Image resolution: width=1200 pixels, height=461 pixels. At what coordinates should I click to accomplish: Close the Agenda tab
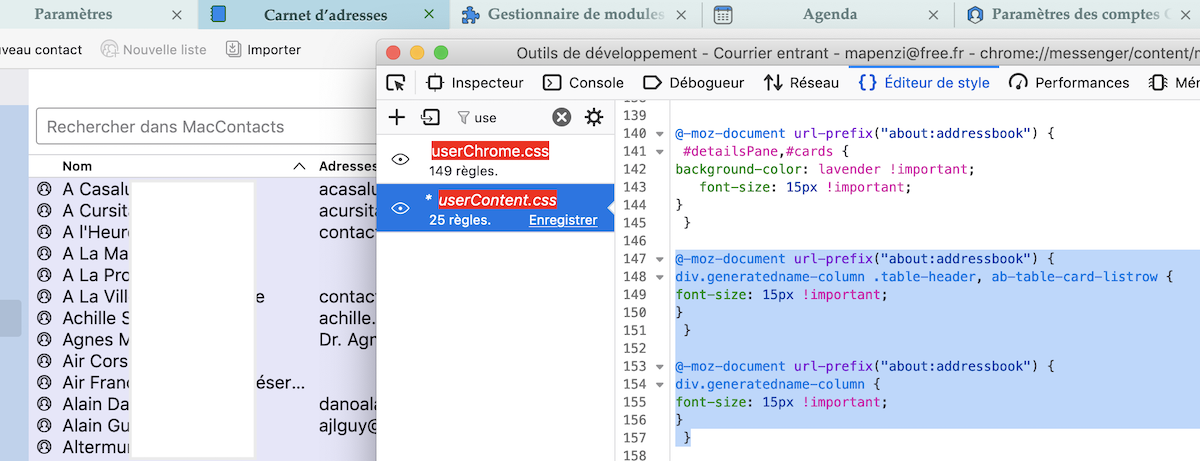click(933, 15)
